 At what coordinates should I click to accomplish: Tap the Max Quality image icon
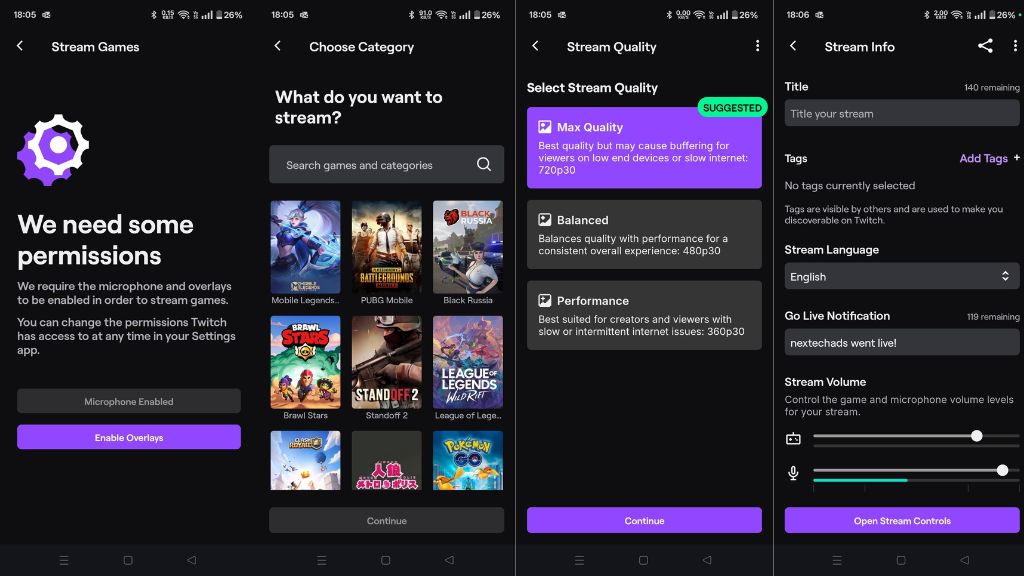pos(545,127)
